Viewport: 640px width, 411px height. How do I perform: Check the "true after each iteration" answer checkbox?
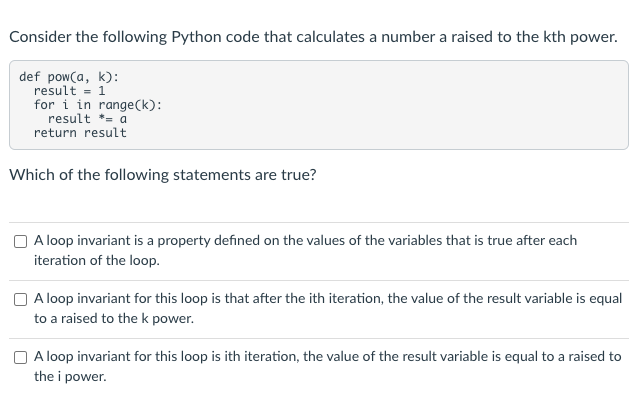[20, 241]
